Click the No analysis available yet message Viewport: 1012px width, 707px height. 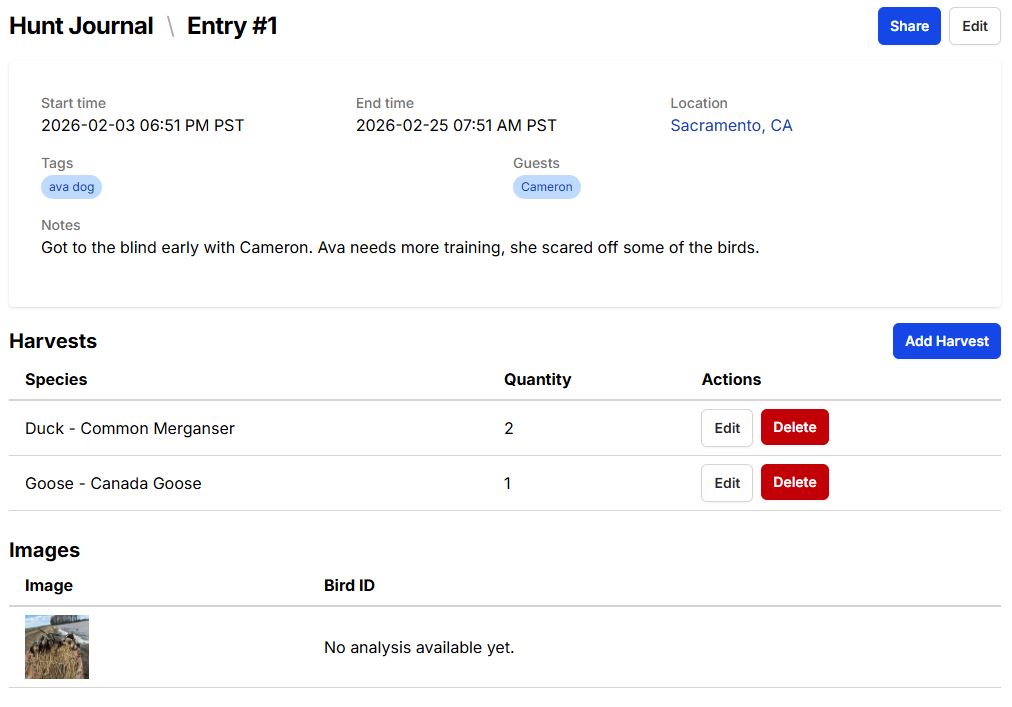pos(417,647)
